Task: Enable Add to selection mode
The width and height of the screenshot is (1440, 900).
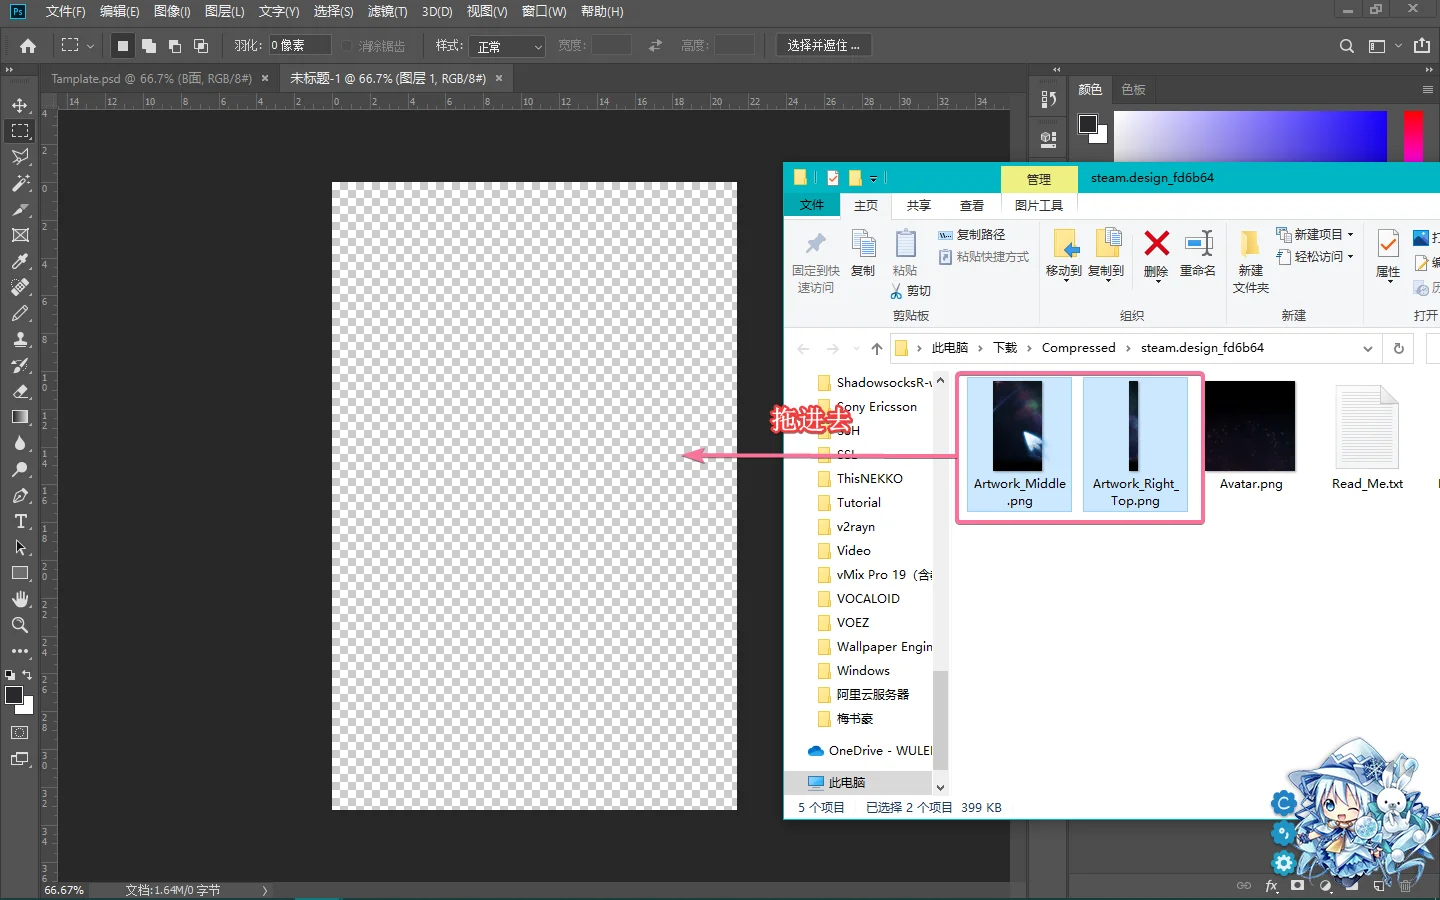Action: (x=149, y=46)
